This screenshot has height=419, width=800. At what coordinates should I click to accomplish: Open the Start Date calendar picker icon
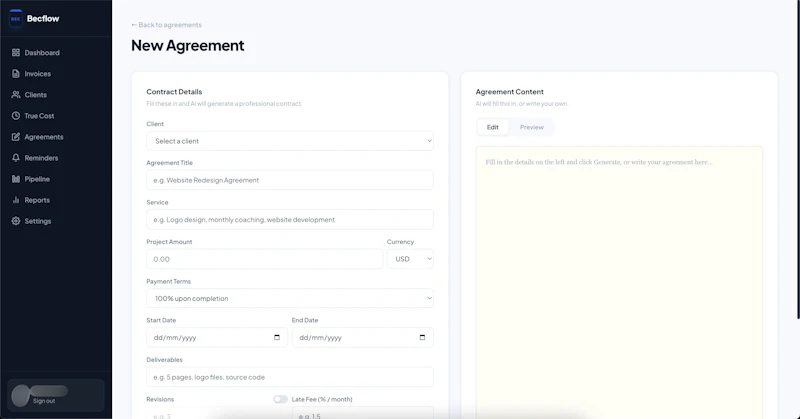coord(277,337)
